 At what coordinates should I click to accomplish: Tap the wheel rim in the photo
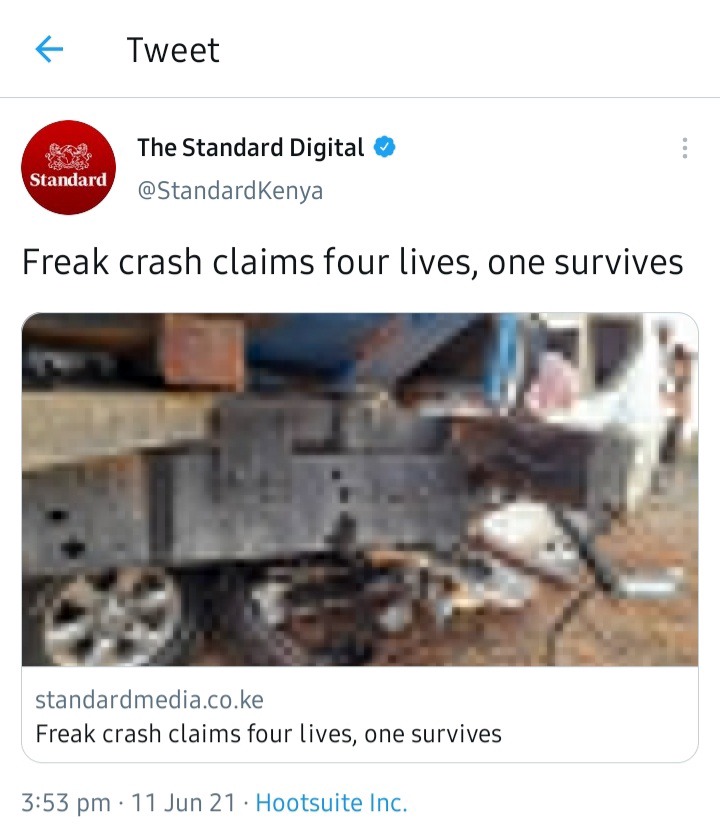[x=111, y=617]
